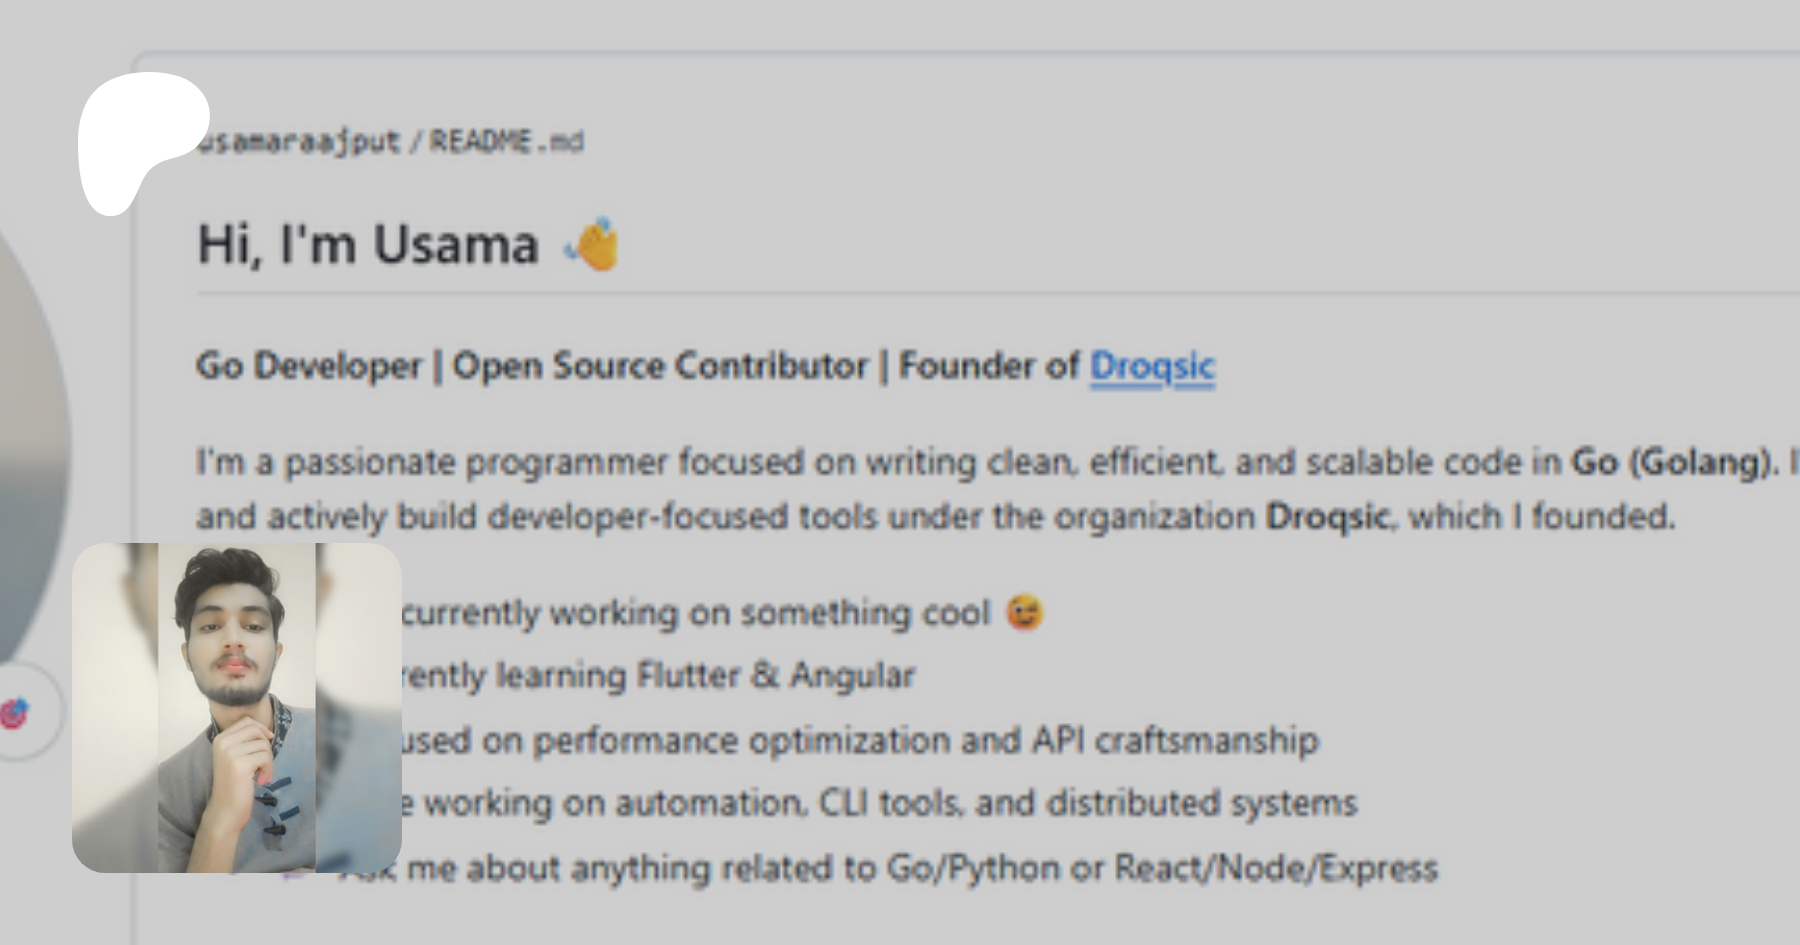Click the "Open Source Contributor" text
Screen dimensions: 1800x945
[x=660, y=366]
